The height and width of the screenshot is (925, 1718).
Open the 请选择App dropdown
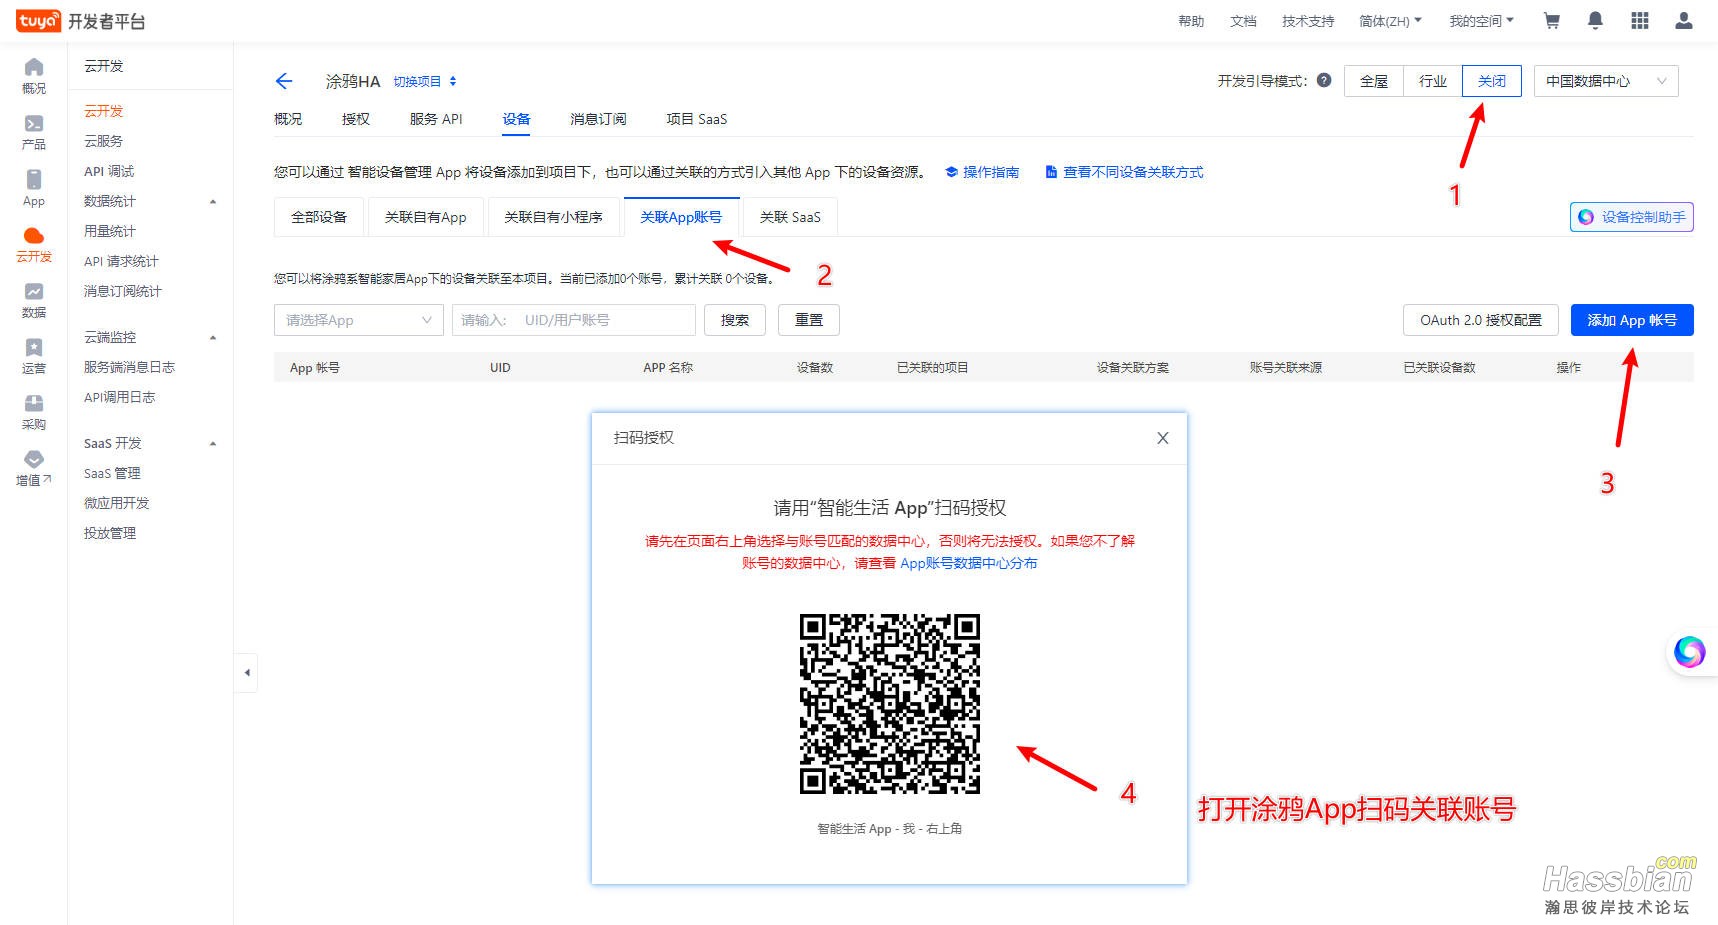pos(358,320)
